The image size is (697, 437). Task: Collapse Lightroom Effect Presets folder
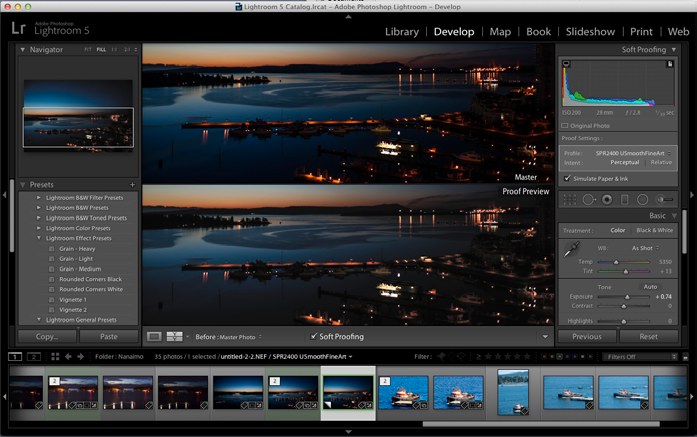click(x=39, y=238)
